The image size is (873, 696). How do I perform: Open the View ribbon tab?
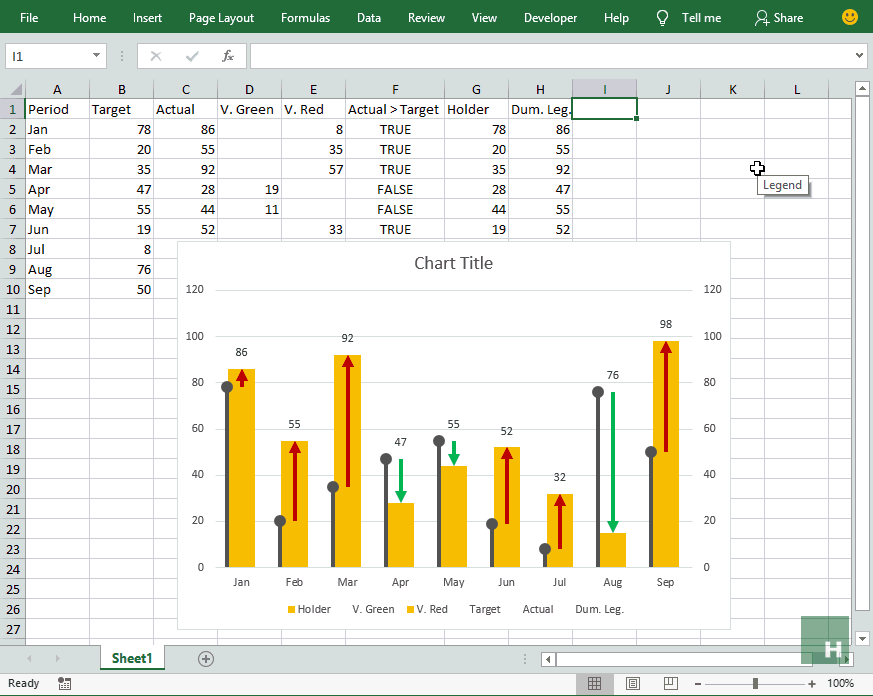pos(484,18)
